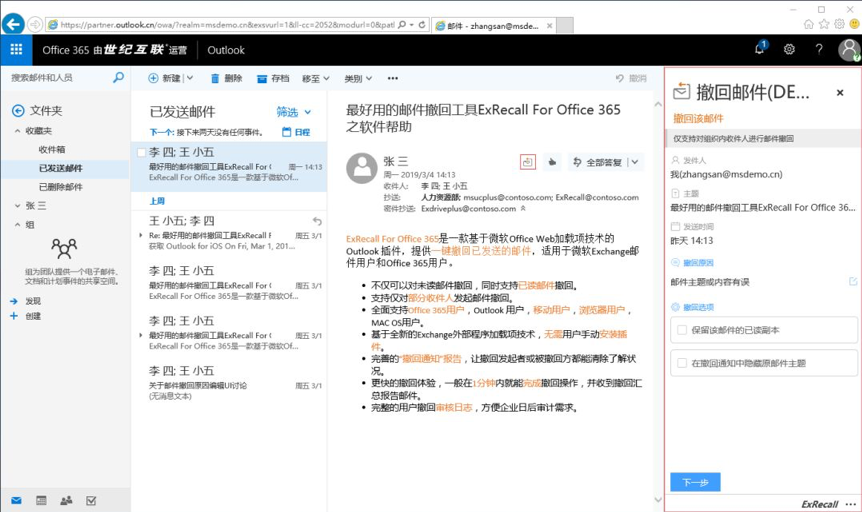Click the ExRecall add-in icon in message header
This screenshot has height=512, width=862.
pyautogui.click(x=527, y=162)
